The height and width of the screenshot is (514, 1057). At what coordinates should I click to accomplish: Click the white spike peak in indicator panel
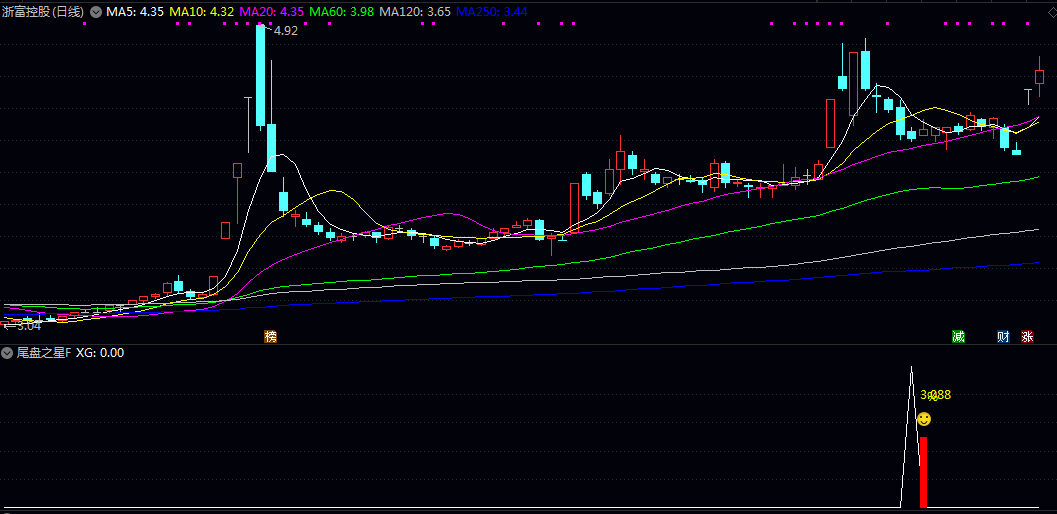911,369
